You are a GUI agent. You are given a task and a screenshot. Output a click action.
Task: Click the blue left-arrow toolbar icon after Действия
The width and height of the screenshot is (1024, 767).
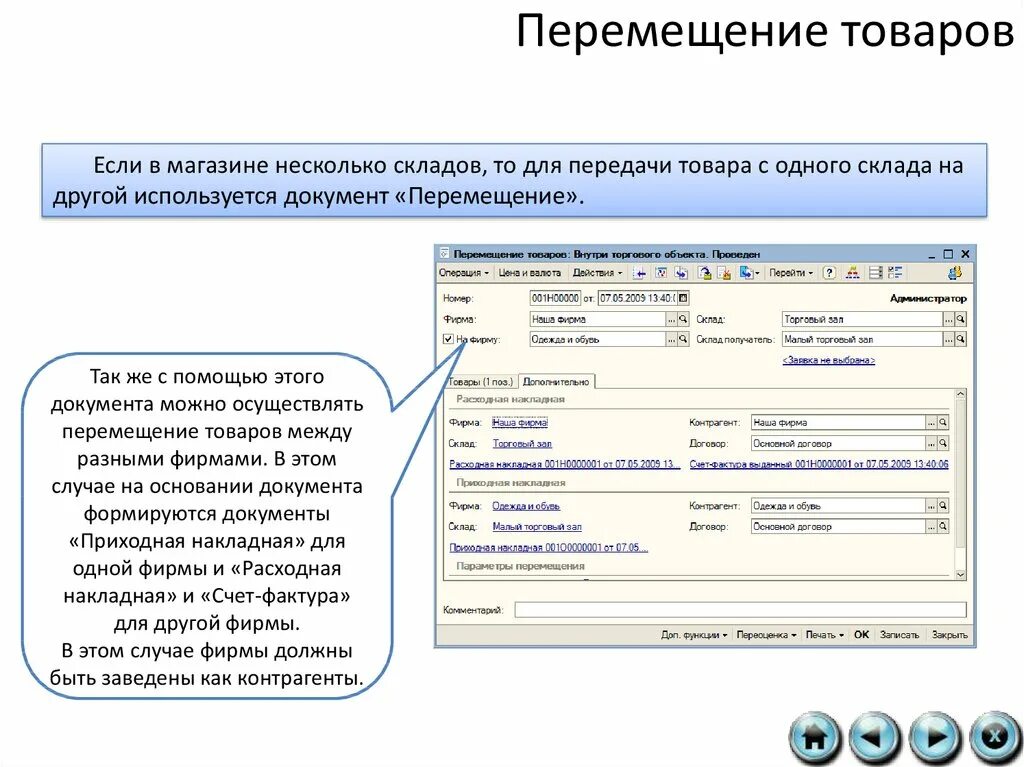tap(640, 273)
